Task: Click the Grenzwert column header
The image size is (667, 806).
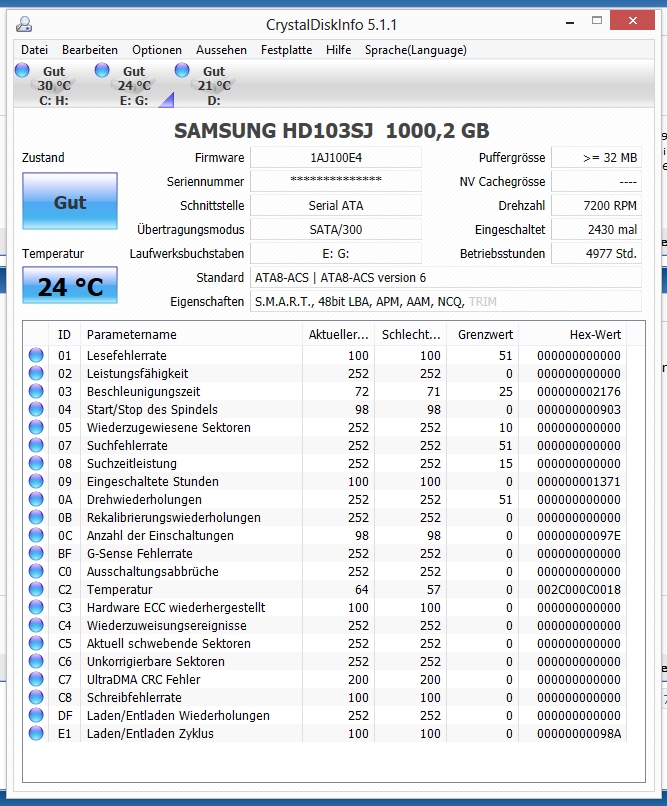Action: 483,335
